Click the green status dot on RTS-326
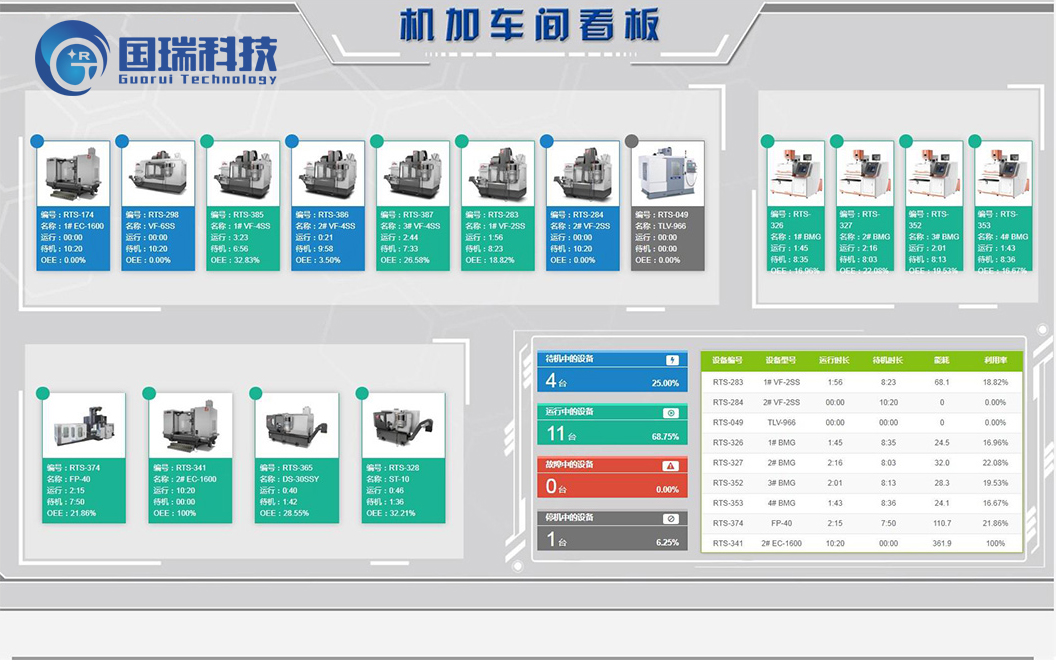Image resolution: width=1056 pixels, height=668 pixels. click(x=767, y=142)
